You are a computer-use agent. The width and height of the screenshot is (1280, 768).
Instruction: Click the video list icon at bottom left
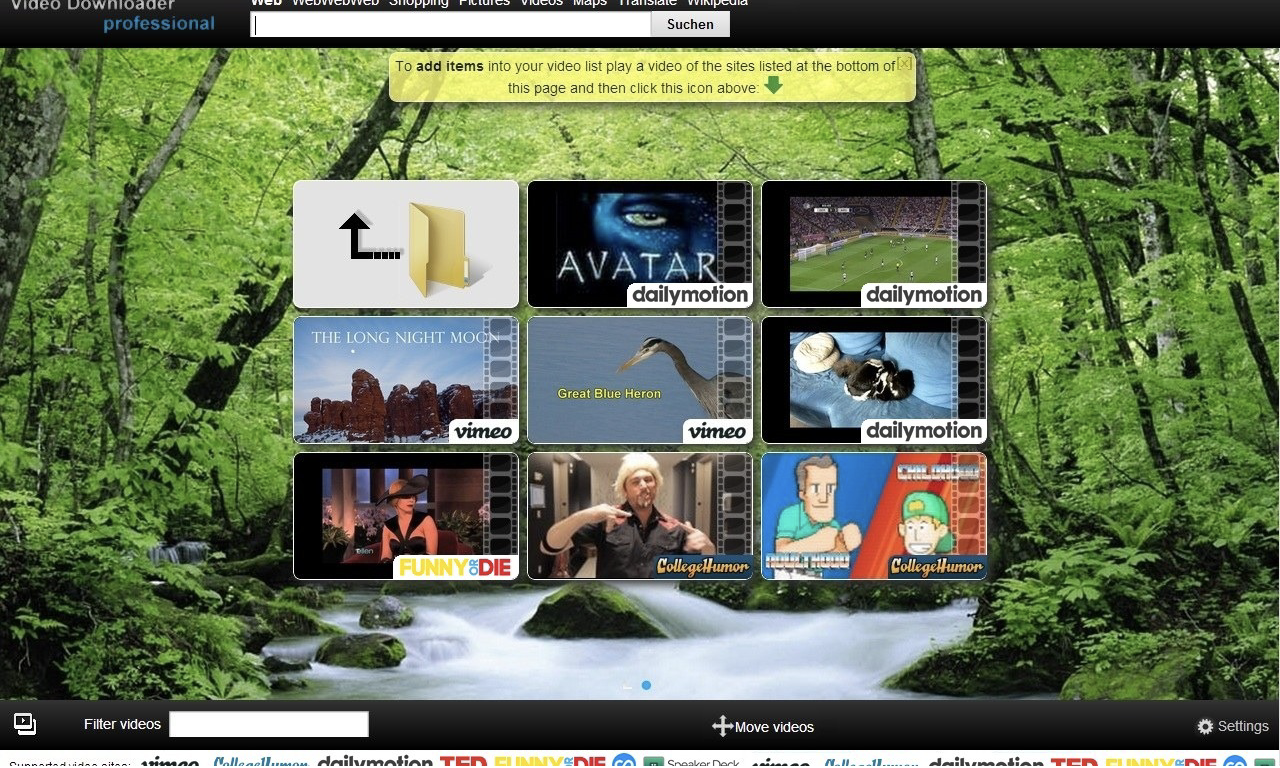[x=25, y=724]
